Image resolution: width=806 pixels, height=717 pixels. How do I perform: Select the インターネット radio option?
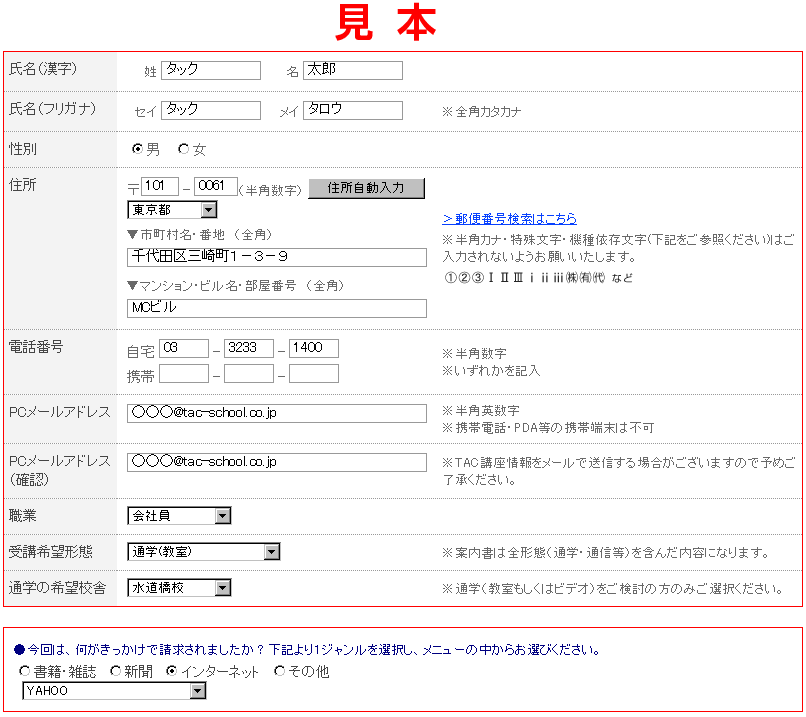(172, 671)
